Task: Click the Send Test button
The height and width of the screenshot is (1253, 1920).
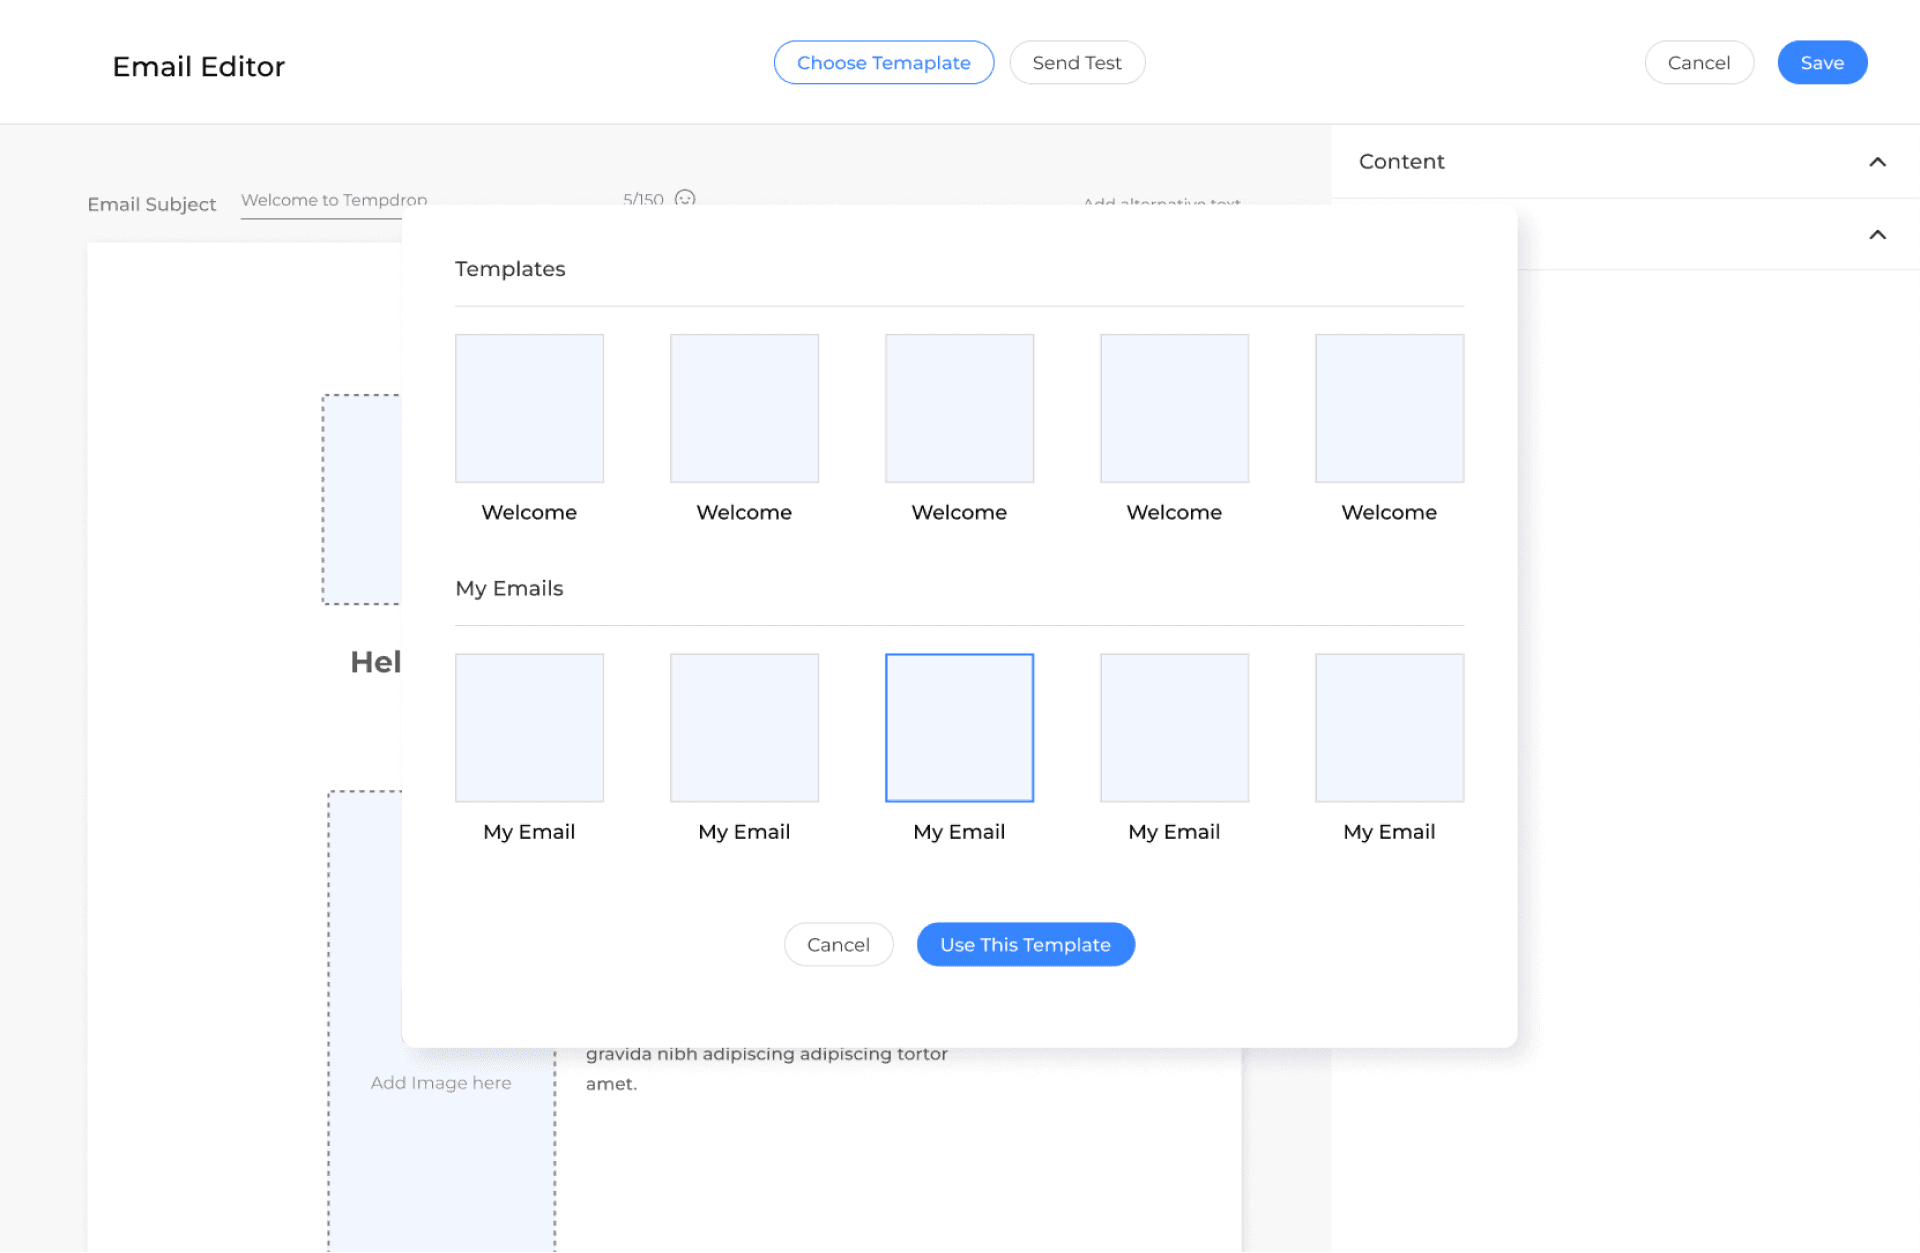Action: coord(1075,62)
